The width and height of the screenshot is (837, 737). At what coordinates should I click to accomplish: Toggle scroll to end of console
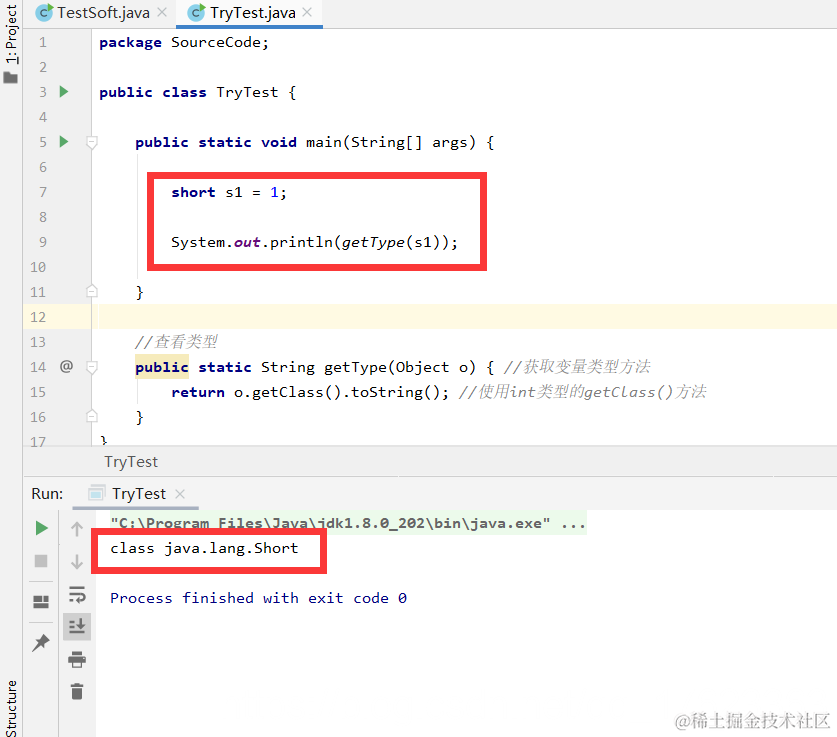pos(77,626)
